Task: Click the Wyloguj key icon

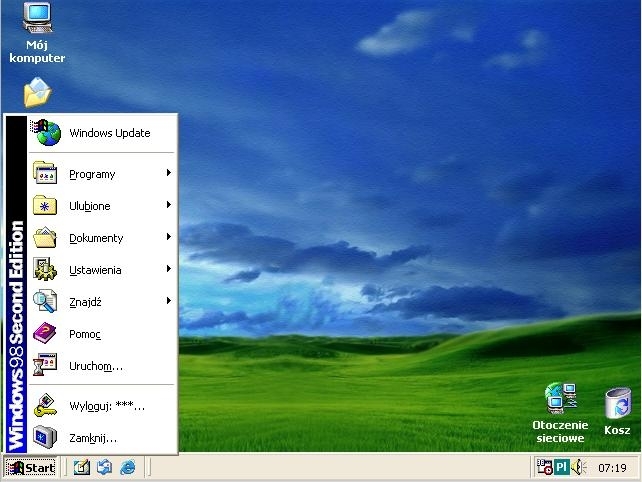Action: coord(45,405)
